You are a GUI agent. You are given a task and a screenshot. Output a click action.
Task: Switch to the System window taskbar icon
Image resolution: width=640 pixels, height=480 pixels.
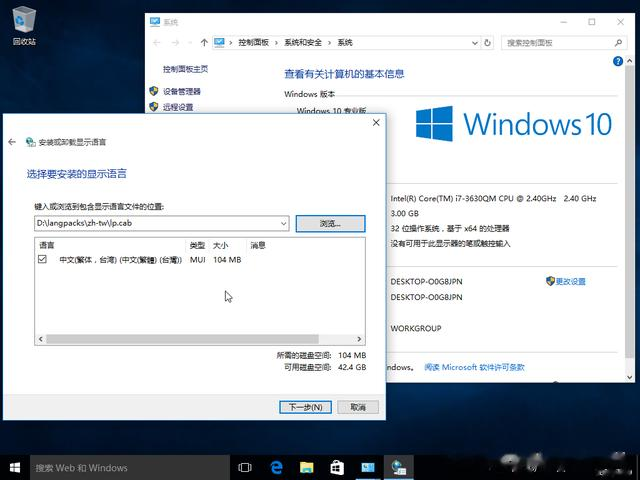pyautogui.click(x=367, y=467)
